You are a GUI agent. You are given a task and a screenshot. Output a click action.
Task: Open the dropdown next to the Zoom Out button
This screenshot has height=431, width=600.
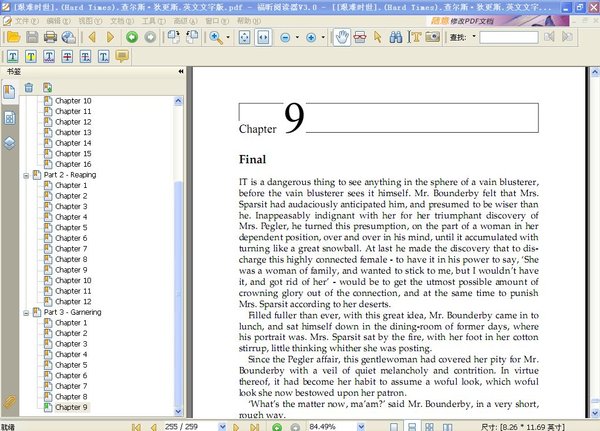[297, 37]
